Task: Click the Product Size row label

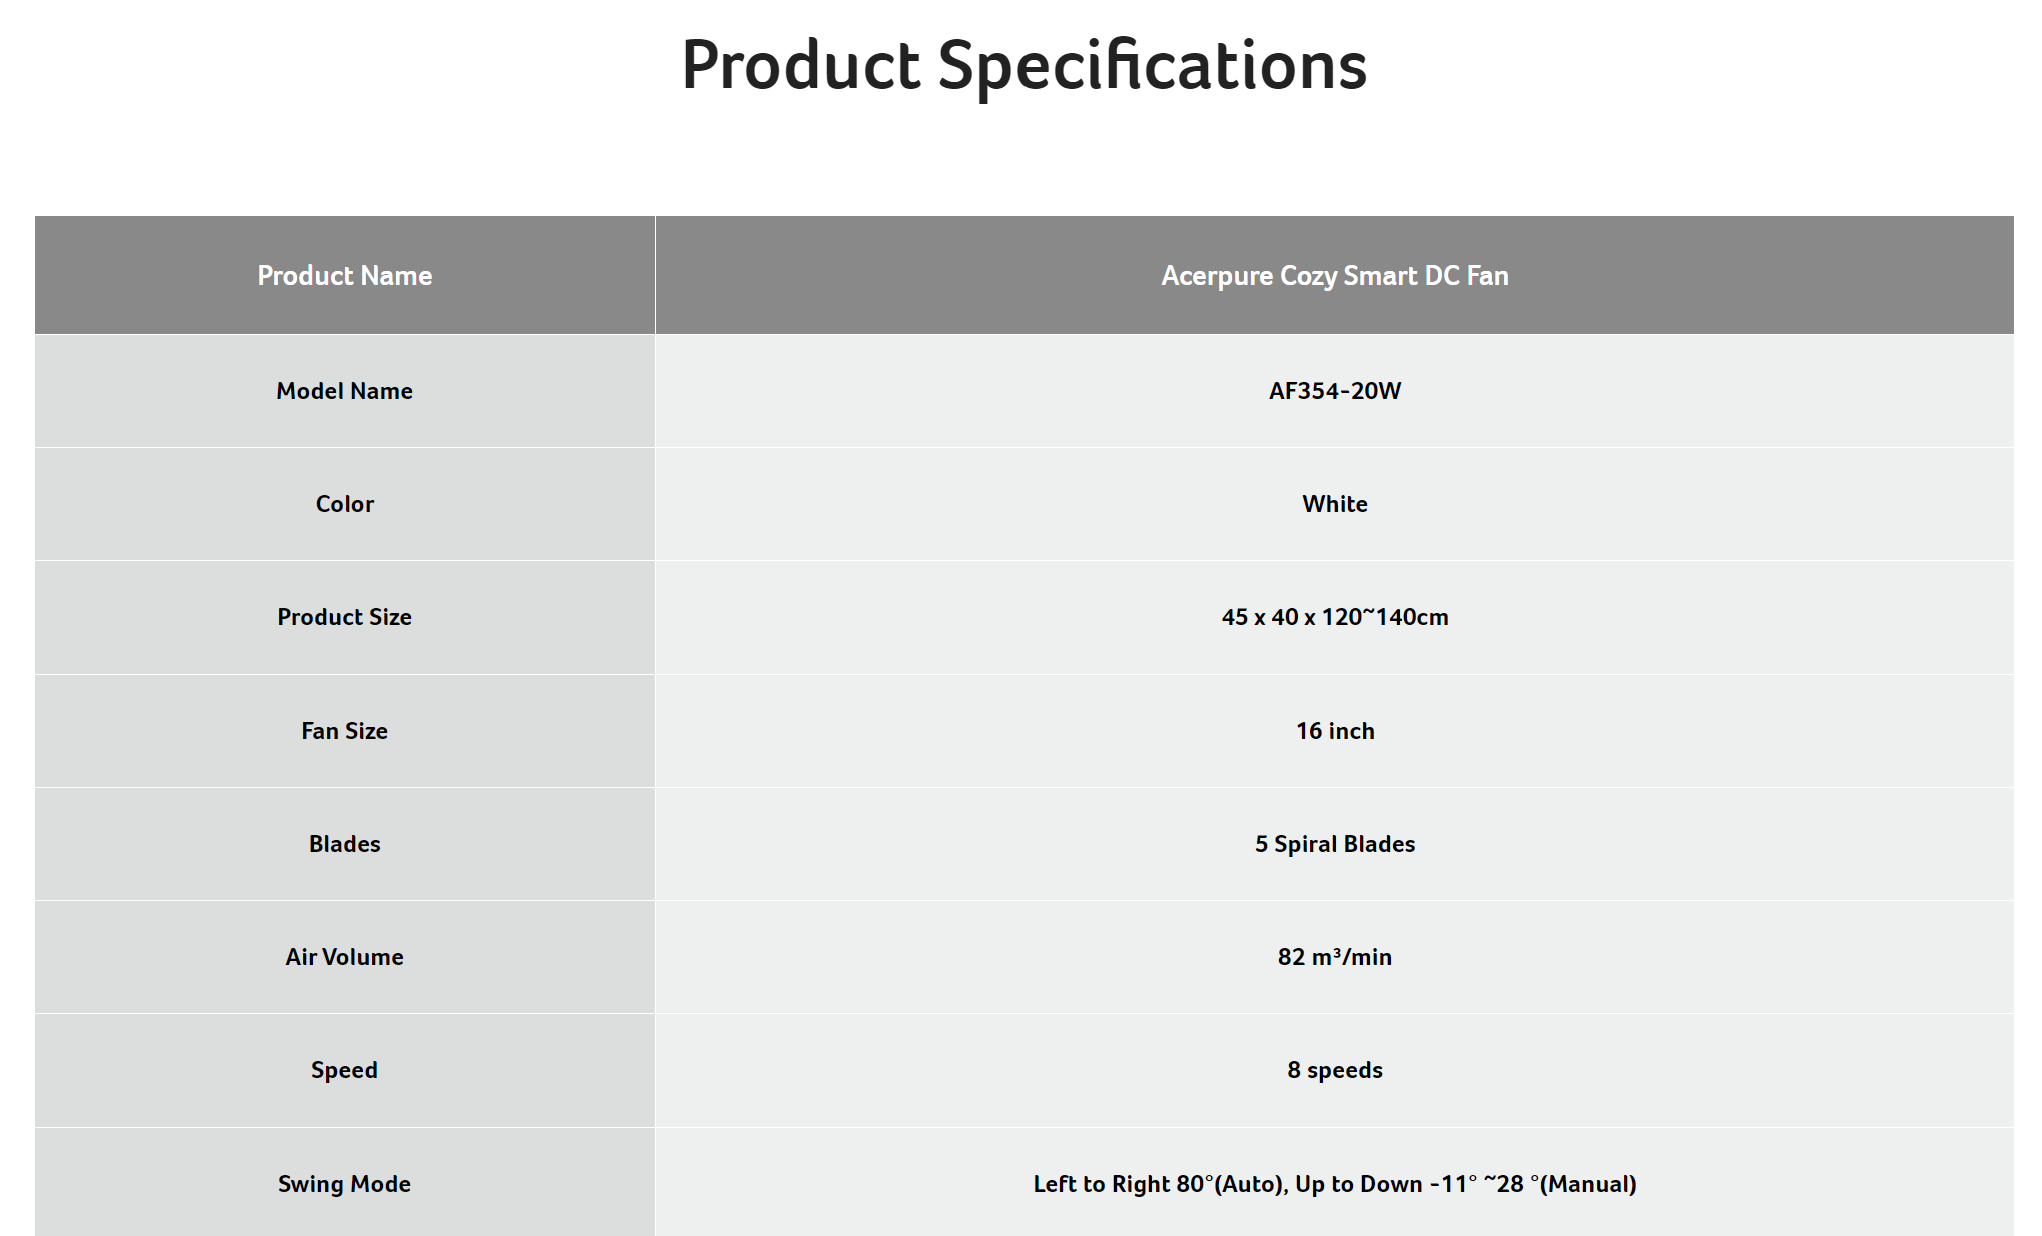Action: (x=344, y=617)
